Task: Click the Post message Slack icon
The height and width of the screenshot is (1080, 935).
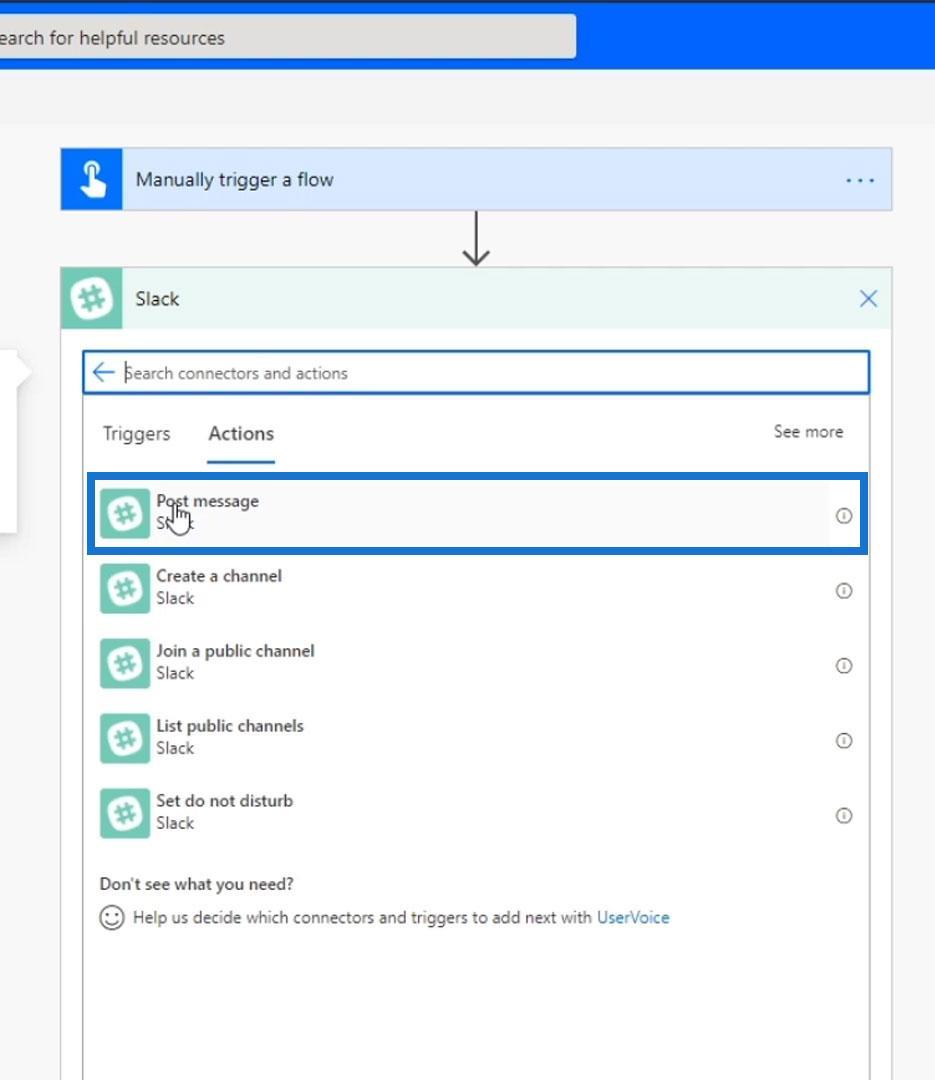Action: click(x=125, y=514)
